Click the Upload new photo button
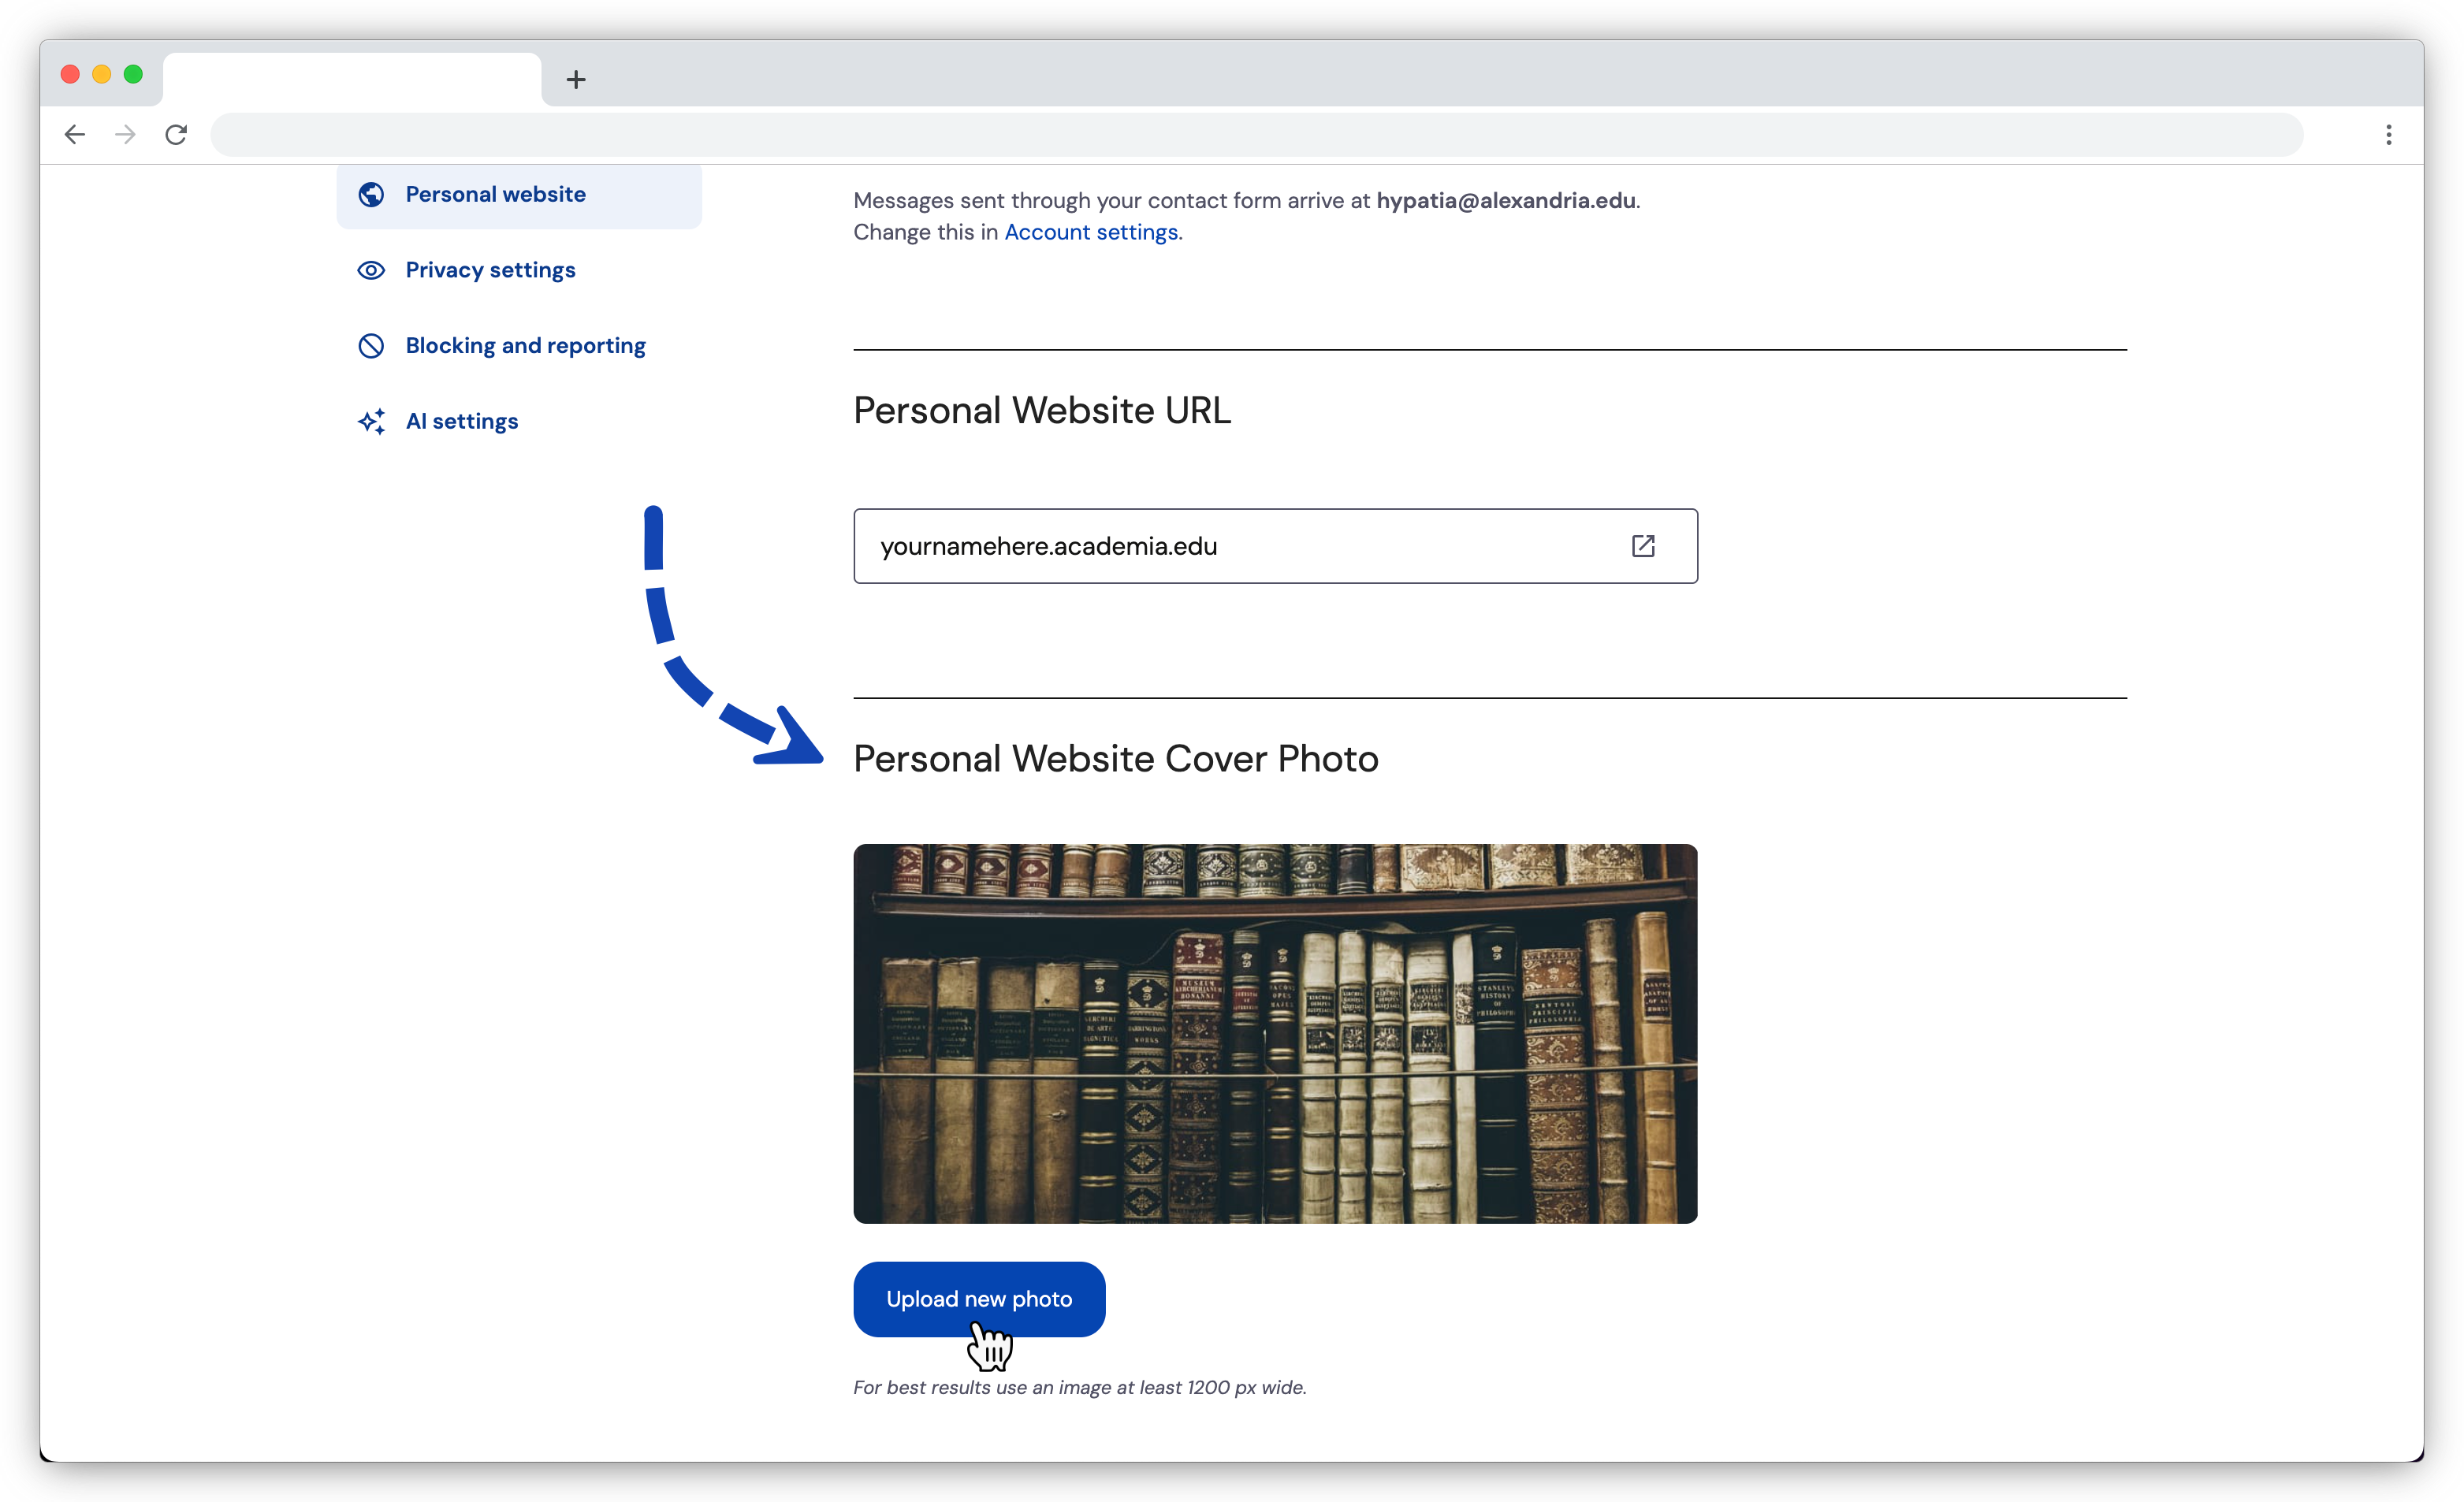The width and height of the screenshot is (2464, 1502). 979,1299
